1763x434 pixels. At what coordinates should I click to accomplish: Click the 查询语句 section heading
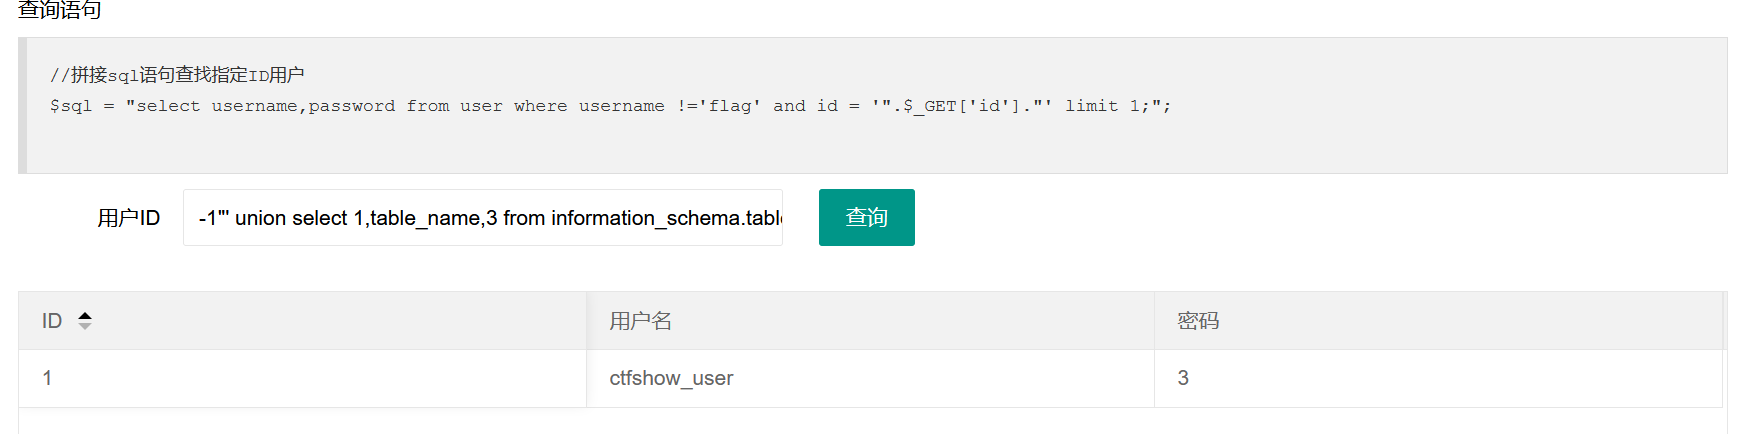coord(60,10)
